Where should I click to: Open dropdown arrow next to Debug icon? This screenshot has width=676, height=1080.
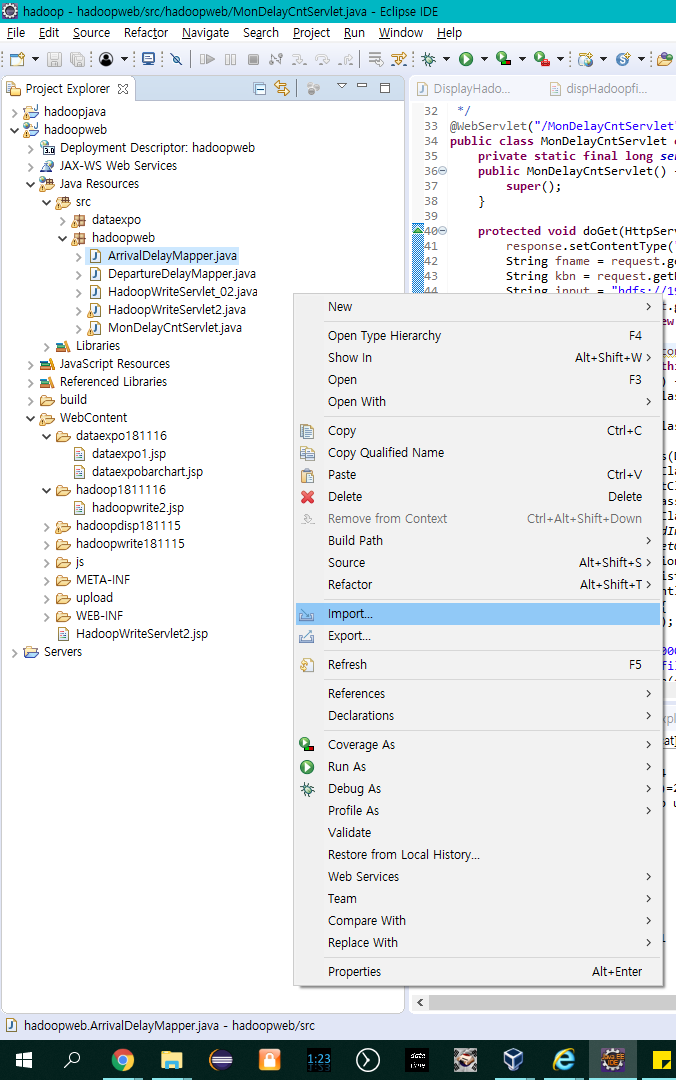pyautogui.click(x=446, y=59)
